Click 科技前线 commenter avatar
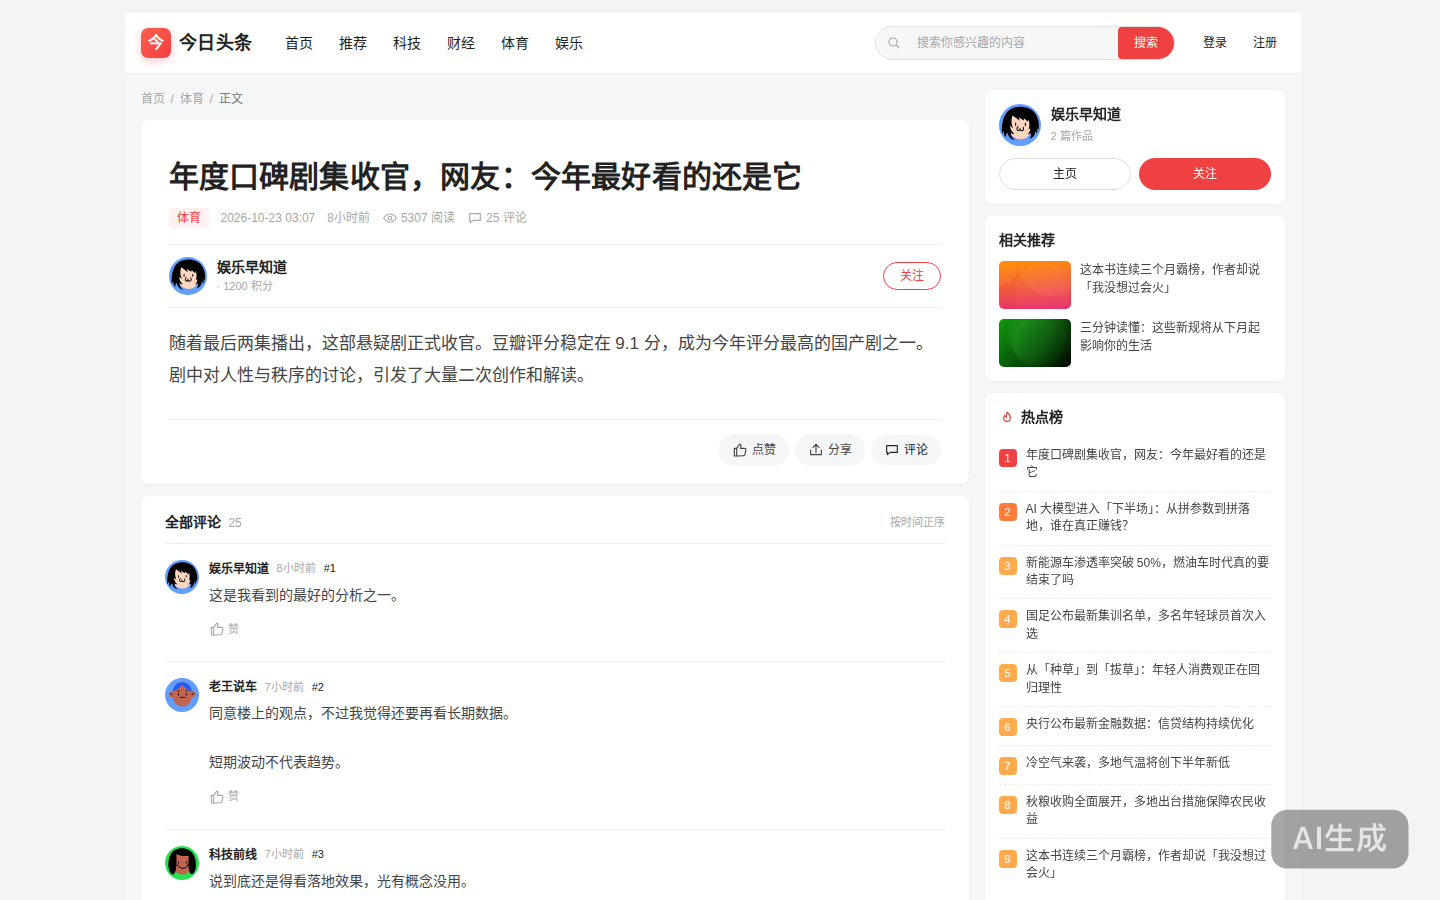The width and height of the screenshot is (1440, 900). 182,862
